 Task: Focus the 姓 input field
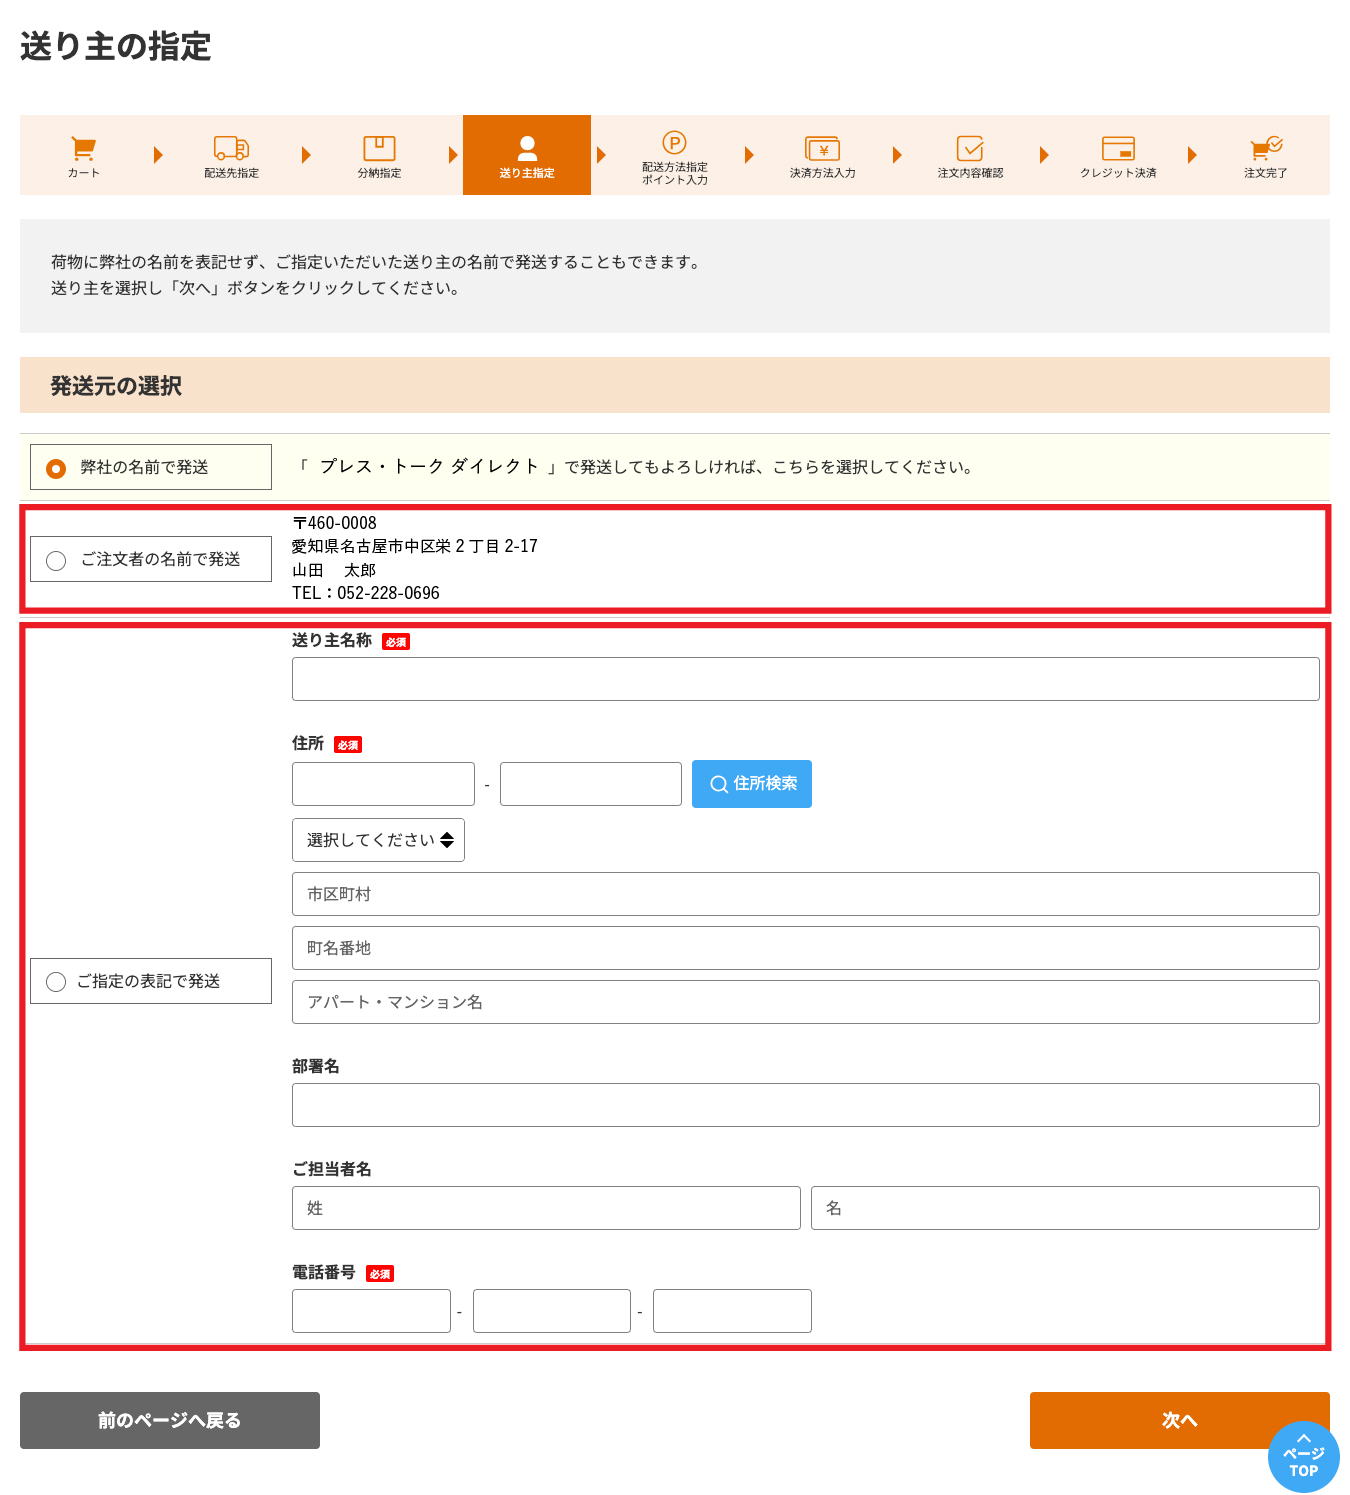pos(546,1208)
